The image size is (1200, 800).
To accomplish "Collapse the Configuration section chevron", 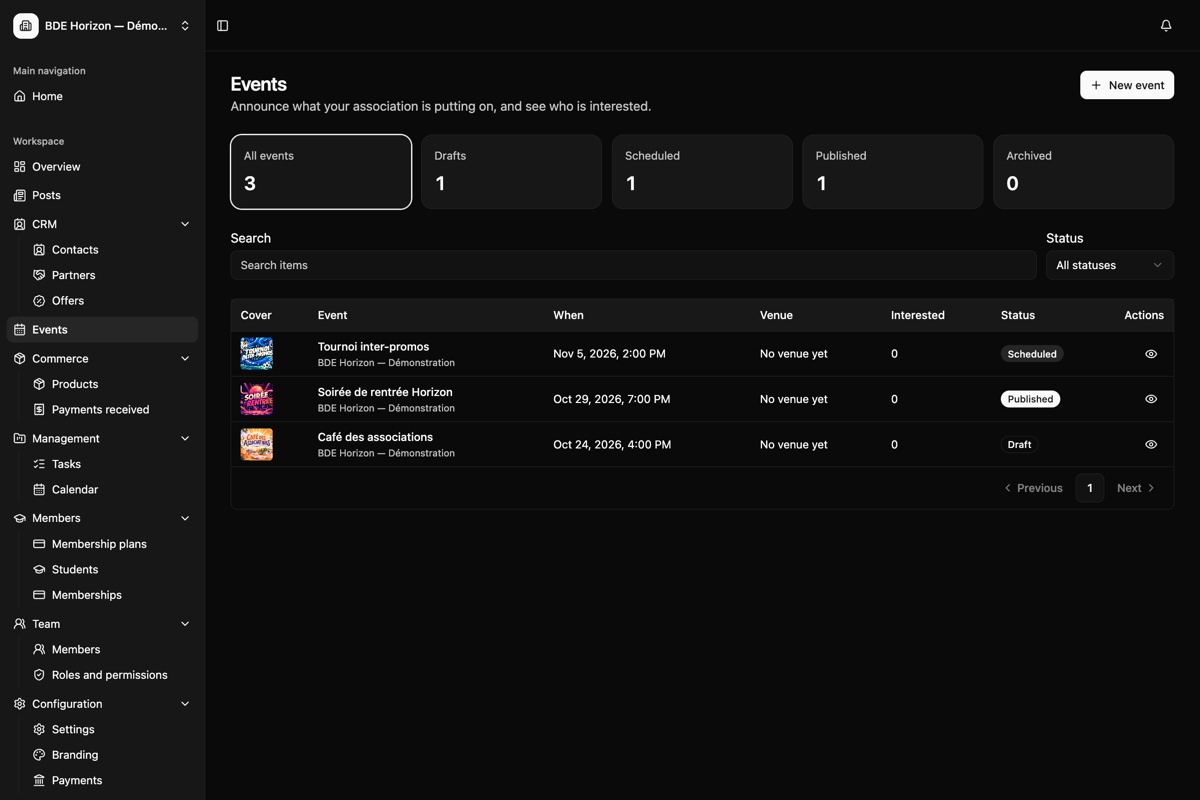I will point(185,704).
